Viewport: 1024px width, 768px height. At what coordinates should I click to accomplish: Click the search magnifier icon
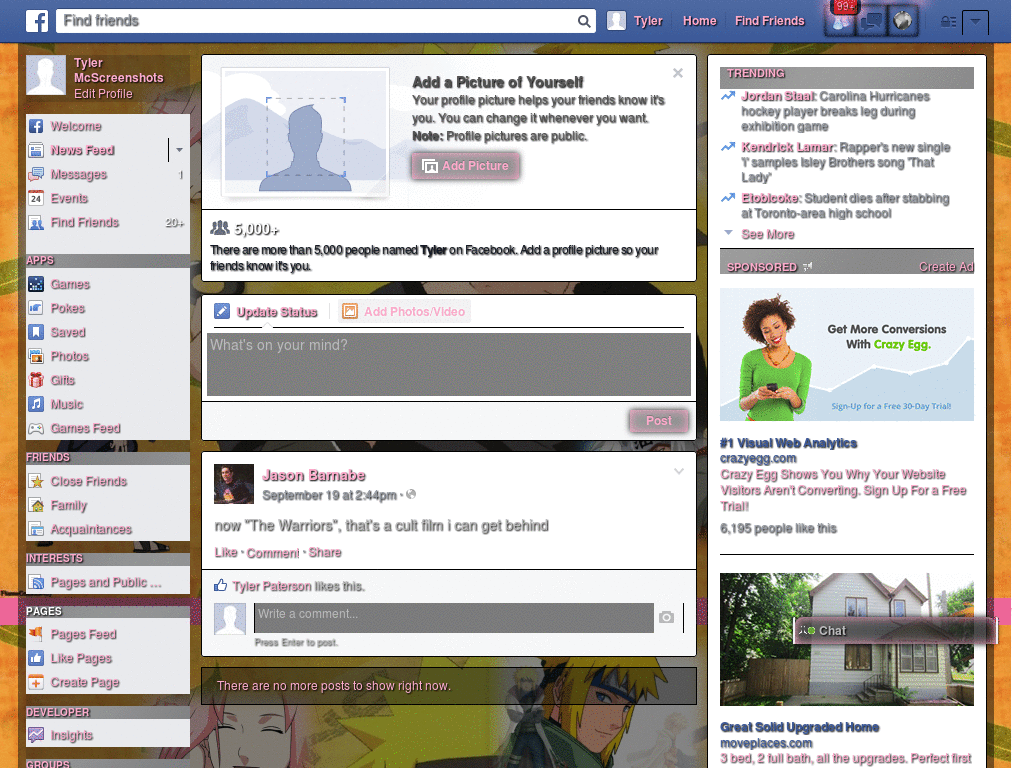coord(584,21)
